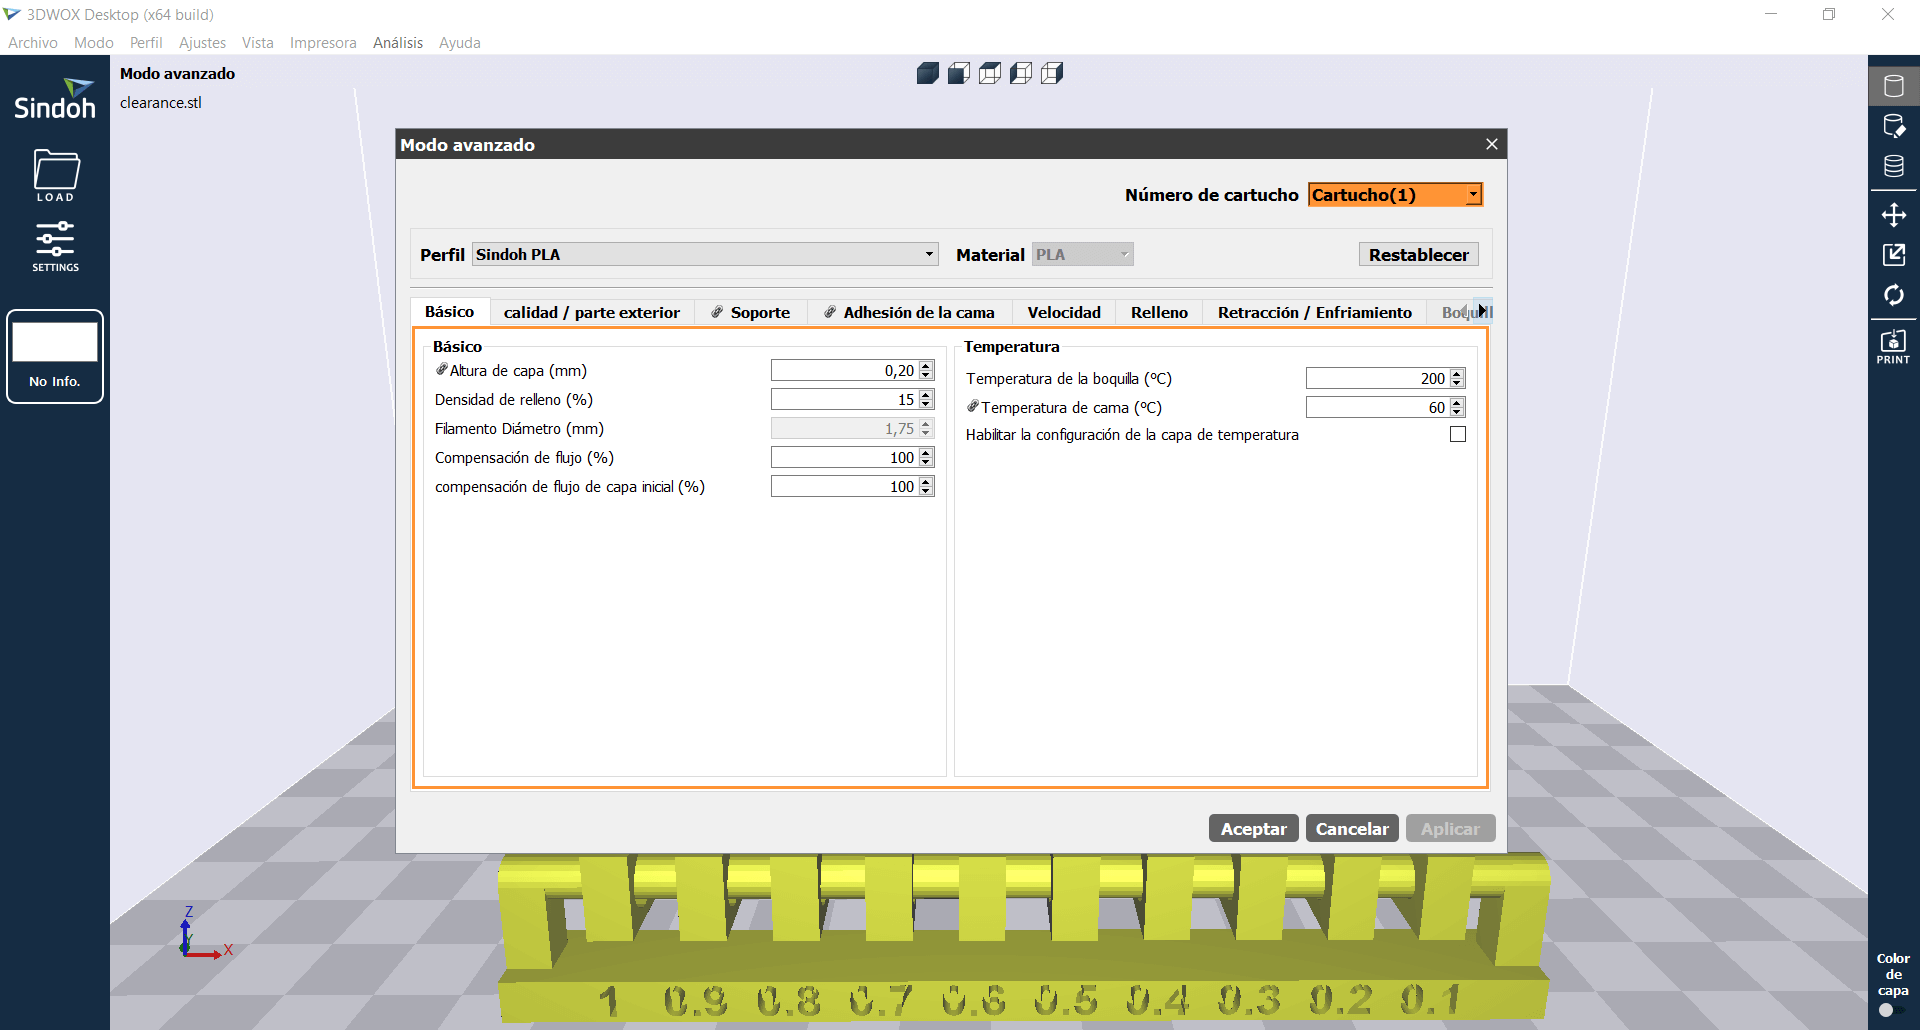Click the Compensación de flujo value field
The height and width of the screenshot is (1030, 1920).
845,458
